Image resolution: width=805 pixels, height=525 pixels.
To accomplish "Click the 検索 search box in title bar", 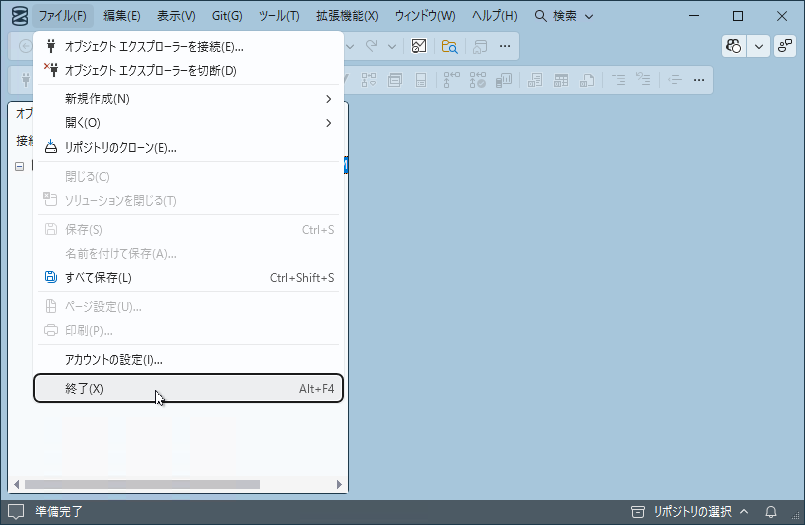I will (x=564, y=16).
